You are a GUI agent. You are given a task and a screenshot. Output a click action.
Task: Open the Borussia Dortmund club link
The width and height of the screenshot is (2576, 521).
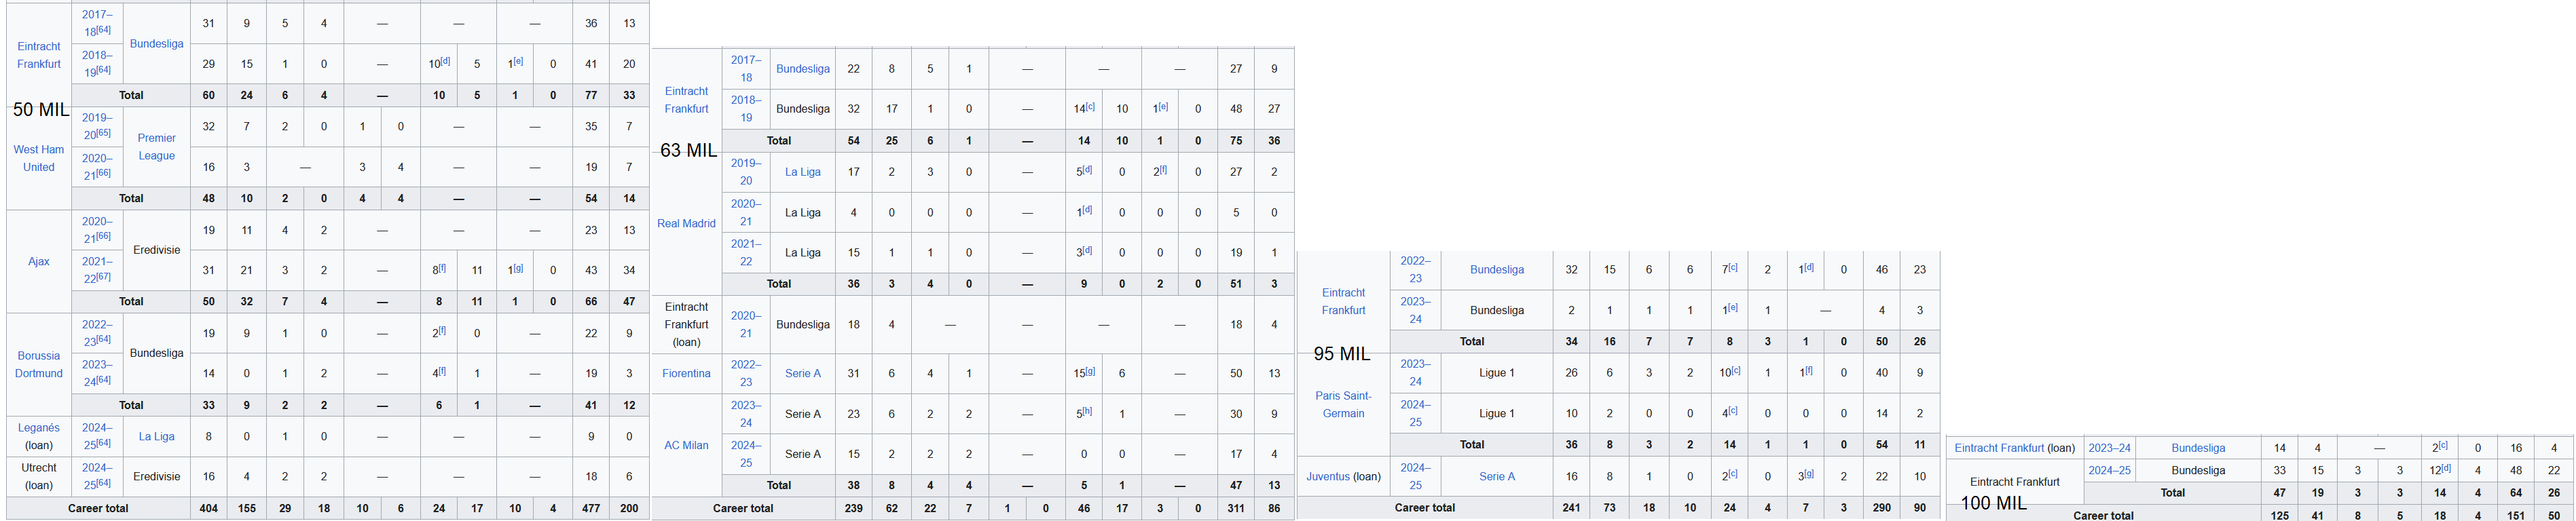tap(39, 364)
